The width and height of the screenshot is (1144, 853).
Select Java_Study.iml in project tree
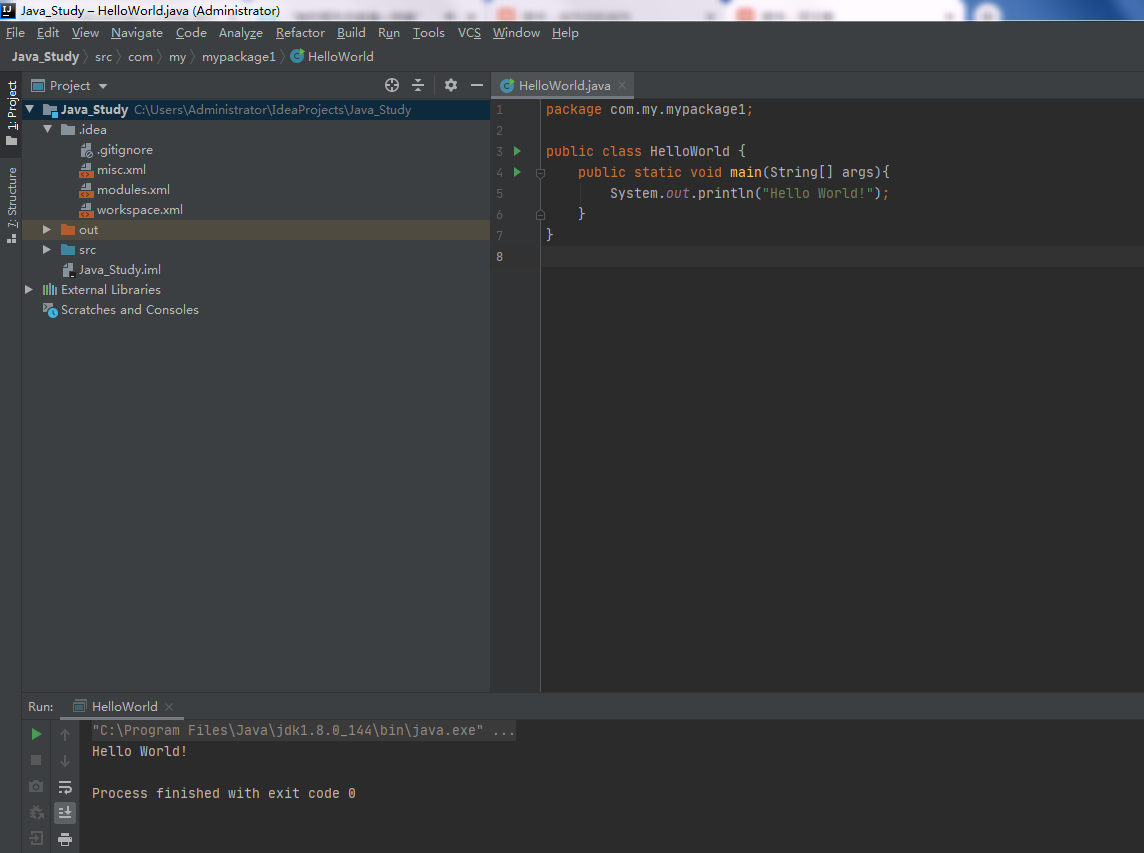(119, 270)
